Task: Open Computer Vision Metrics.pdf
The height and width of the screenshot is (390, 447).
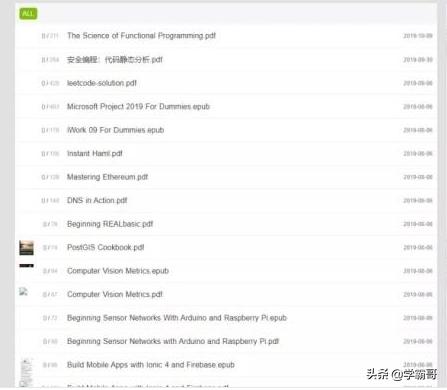Action: click(x=115, y=294)
